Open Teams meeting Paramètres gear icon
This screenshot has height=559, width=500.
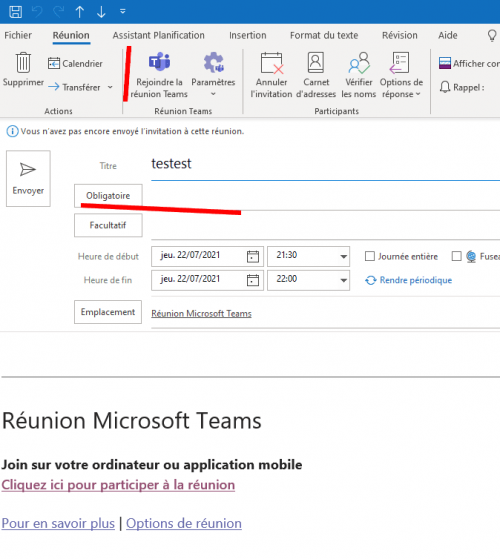[213, 62]
